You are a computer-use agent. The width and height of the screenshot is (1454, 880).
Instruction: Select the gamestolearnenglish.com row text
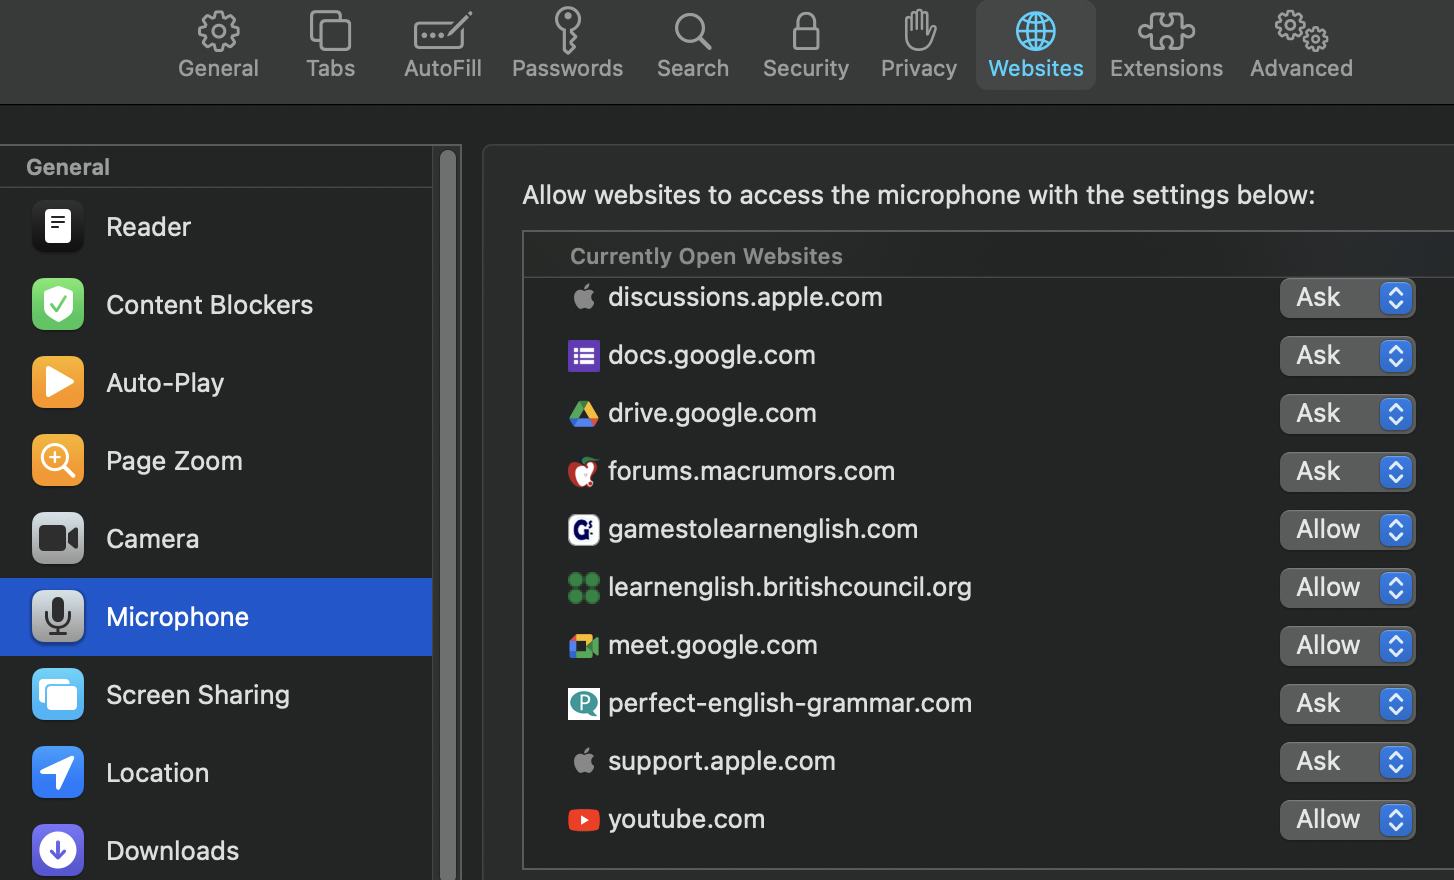763,529
